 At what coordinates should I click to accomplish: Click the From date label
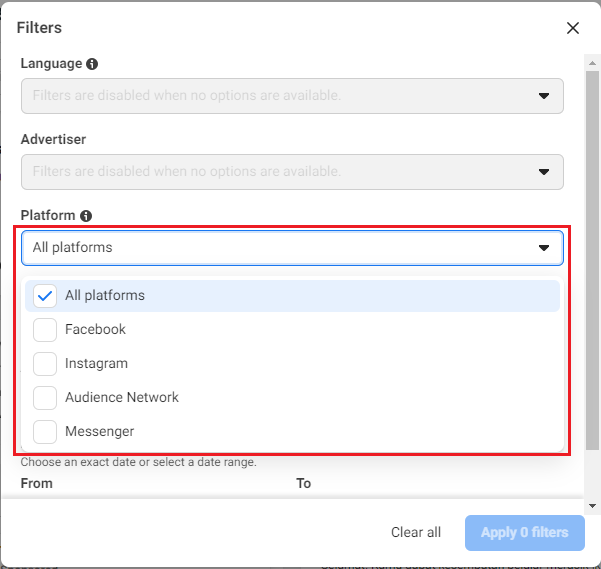point(37,483)
